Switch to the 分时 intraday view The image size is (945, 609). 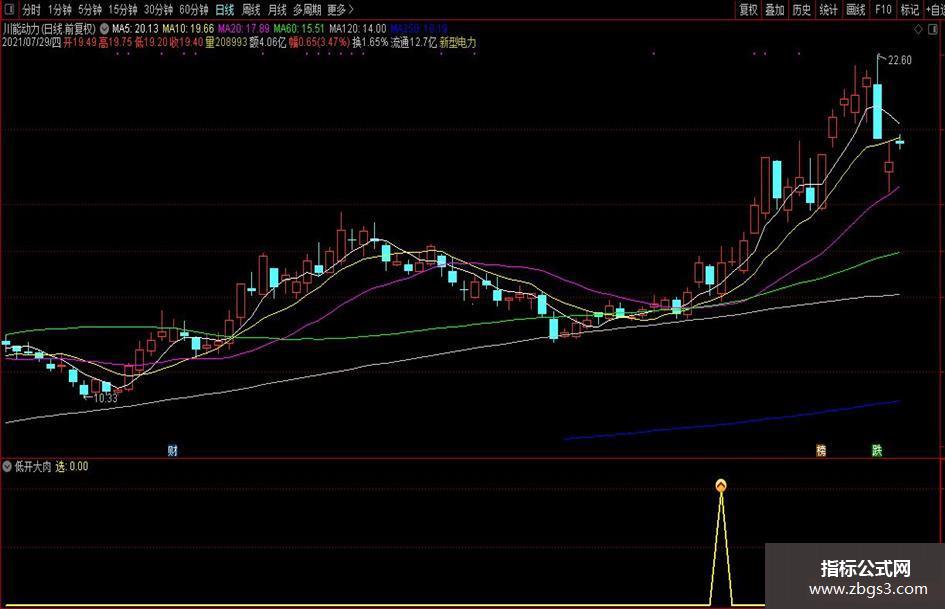(31, 10)
